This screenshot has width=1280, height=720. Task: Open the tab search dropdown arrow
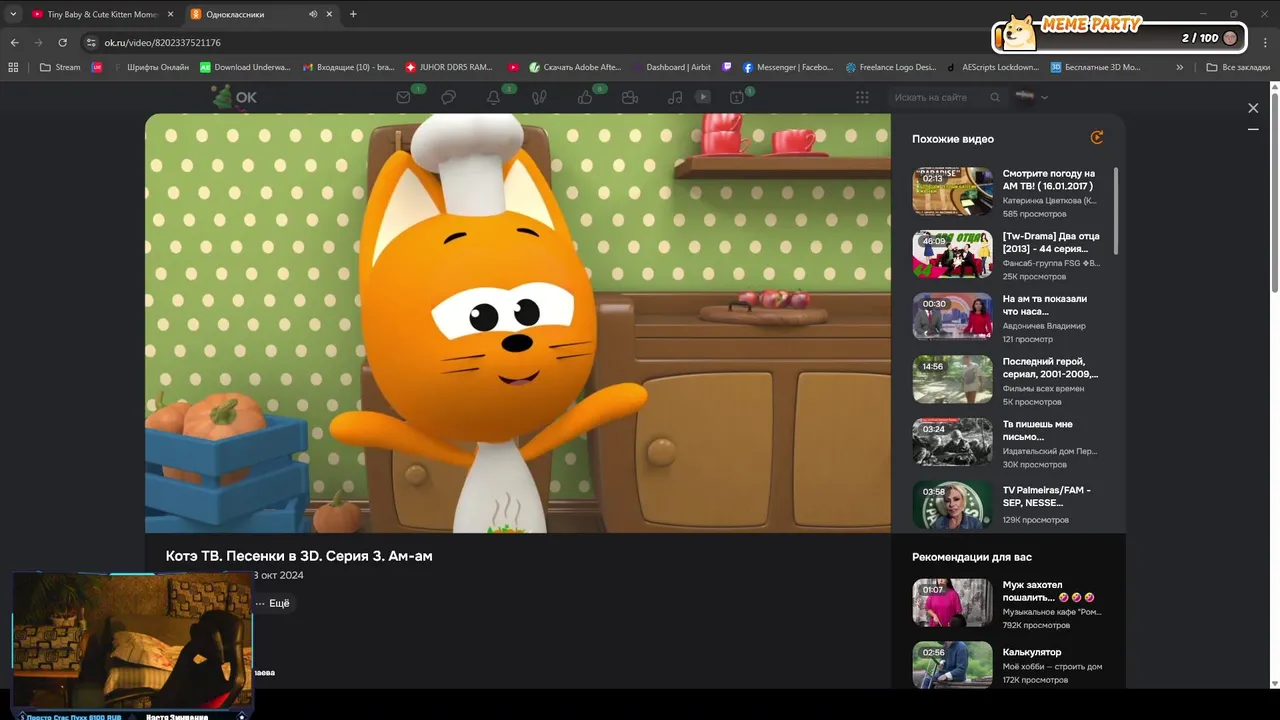(x=13, y=14)
